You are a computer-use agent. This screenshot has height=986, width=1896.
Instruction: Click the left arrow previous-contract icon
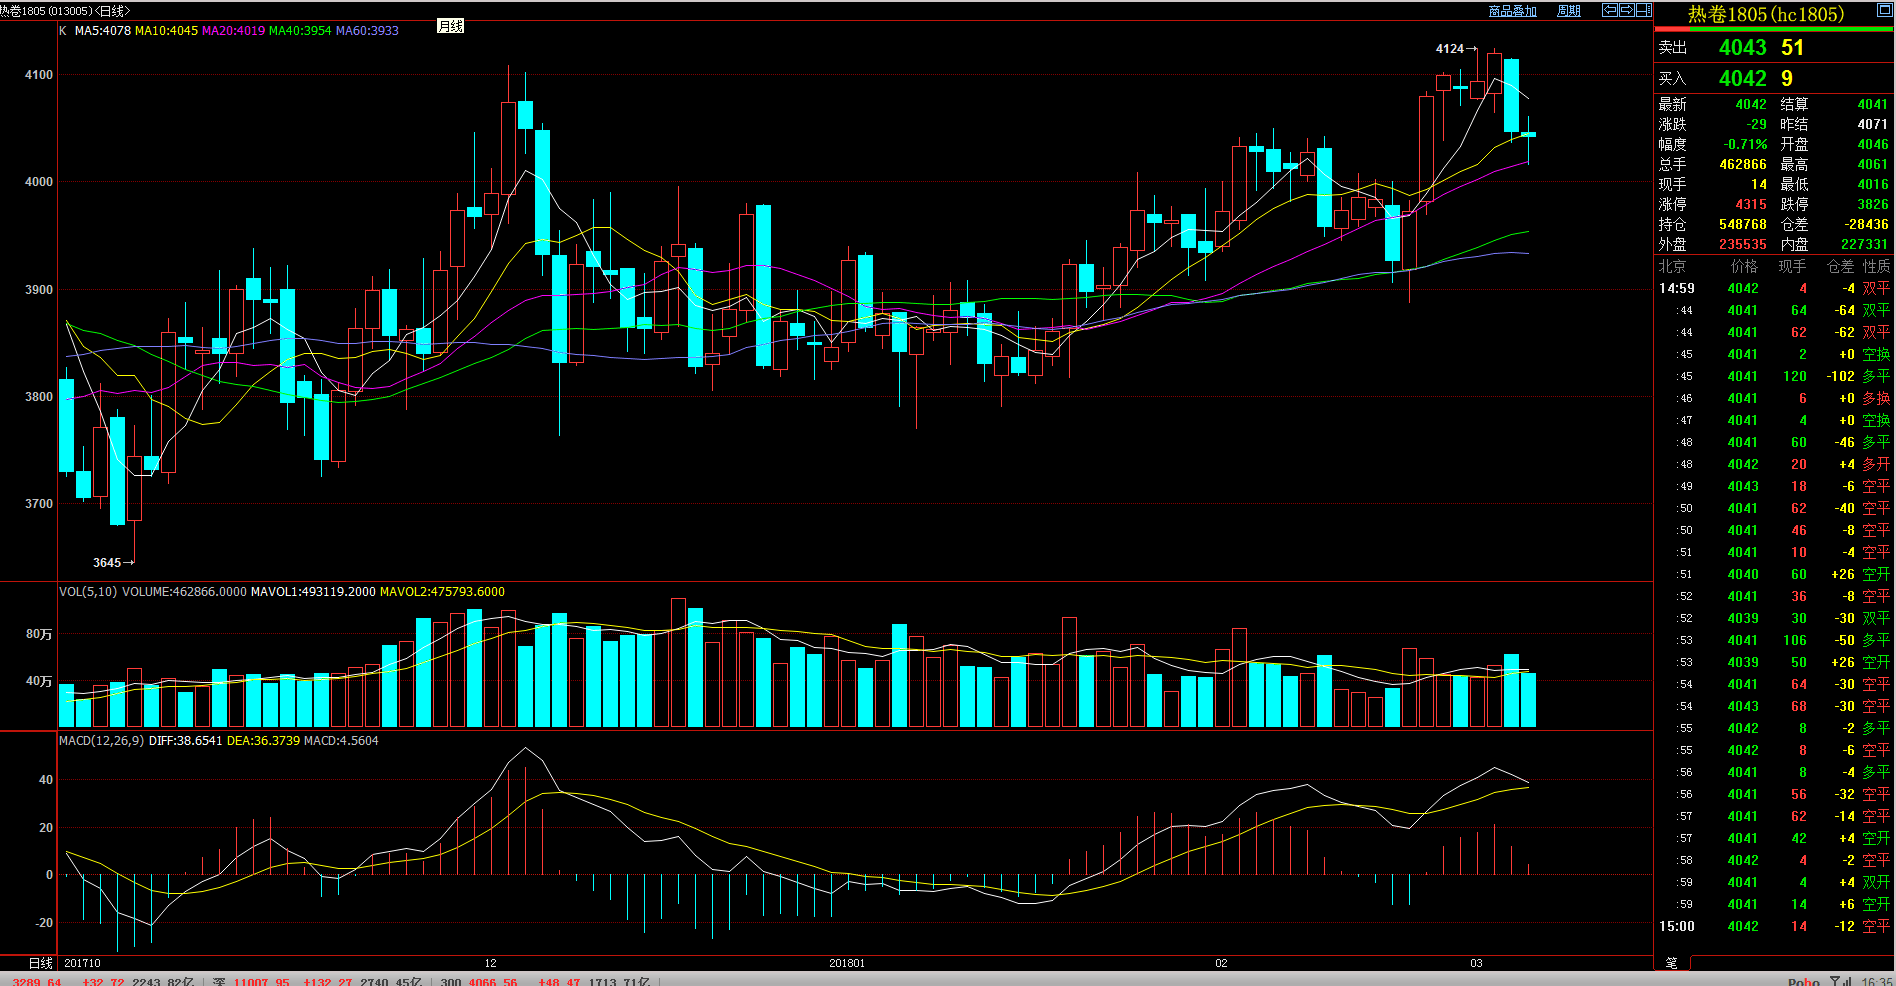pyautogui.click(x=1609, y=10)
